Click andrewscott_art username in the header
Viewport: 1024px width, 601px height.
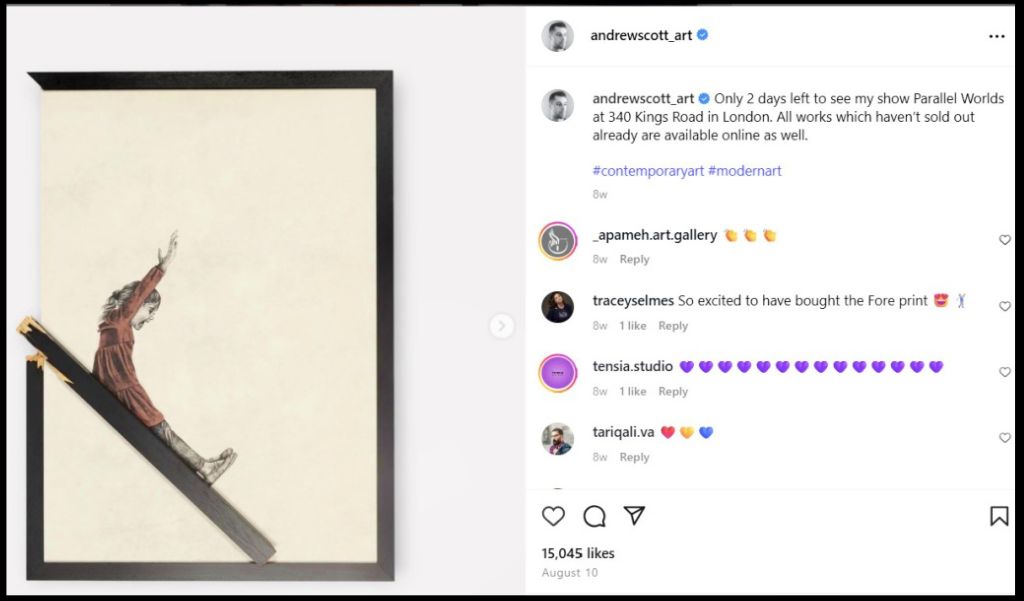point(640,36)
